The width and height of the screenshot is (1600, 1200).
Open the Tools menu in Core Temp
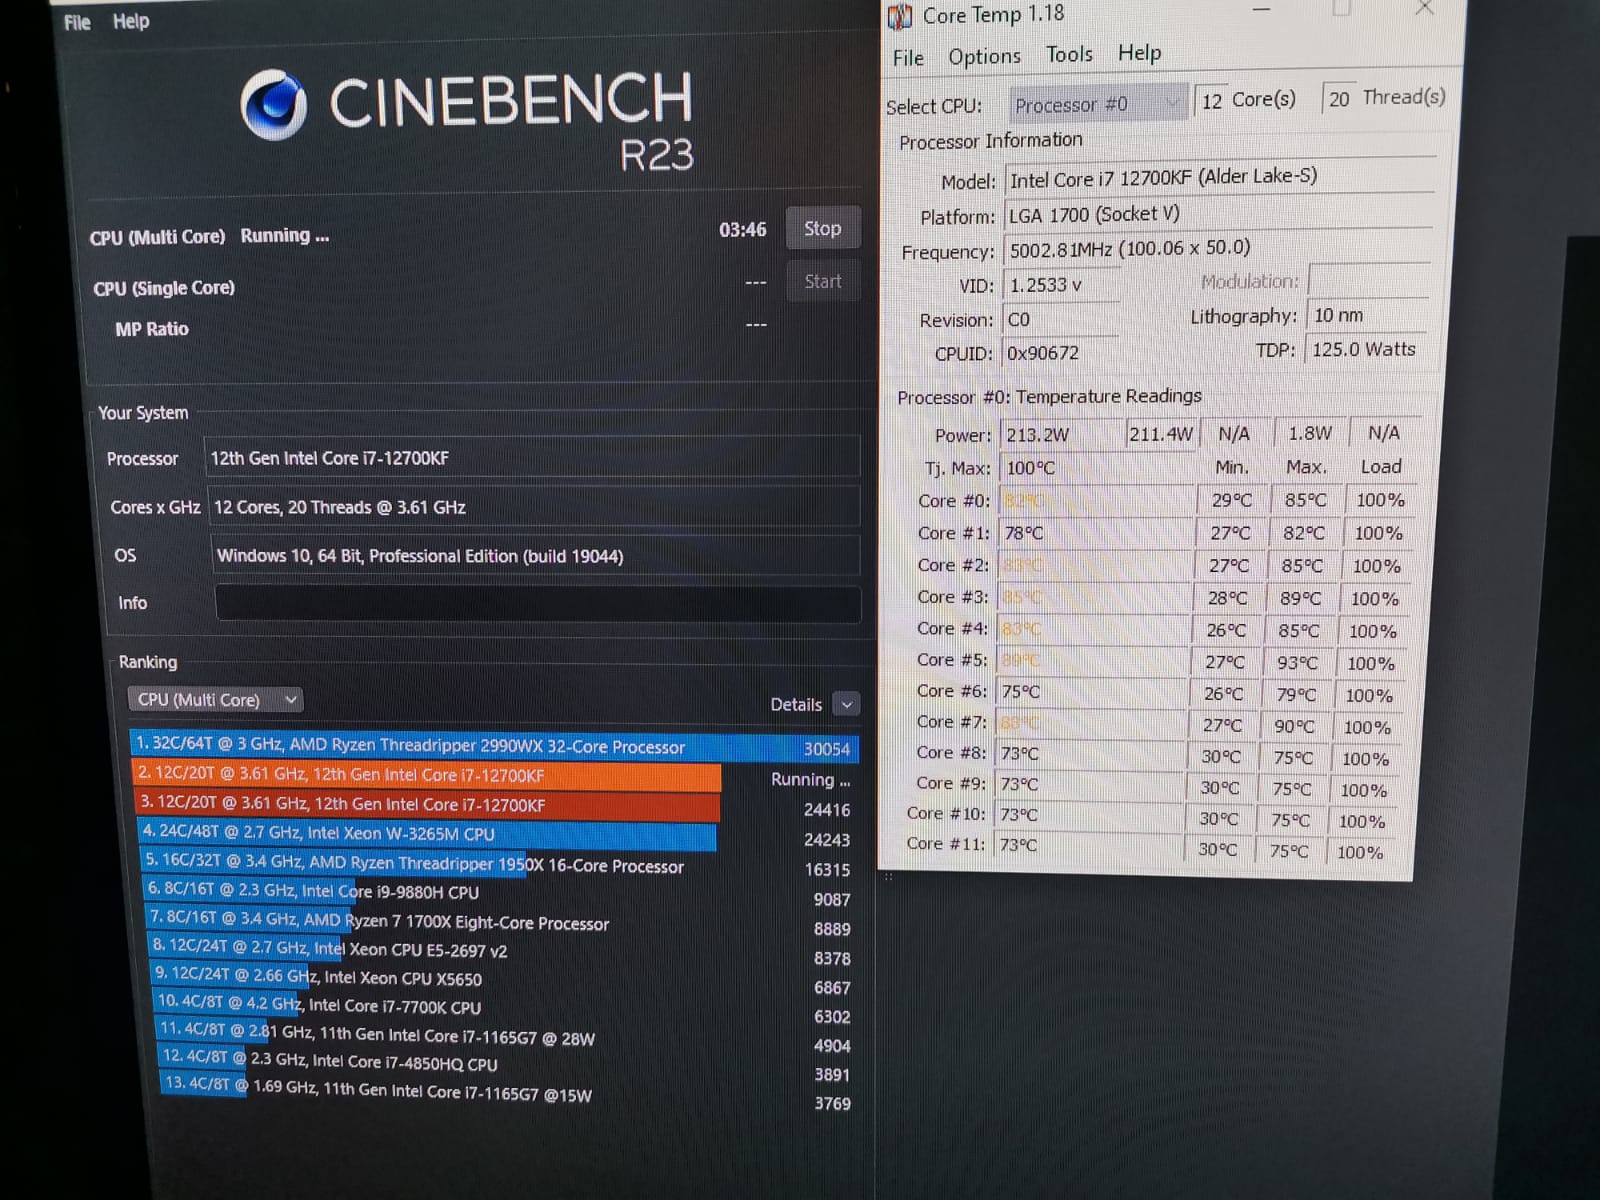click(x=1069, y=54)
